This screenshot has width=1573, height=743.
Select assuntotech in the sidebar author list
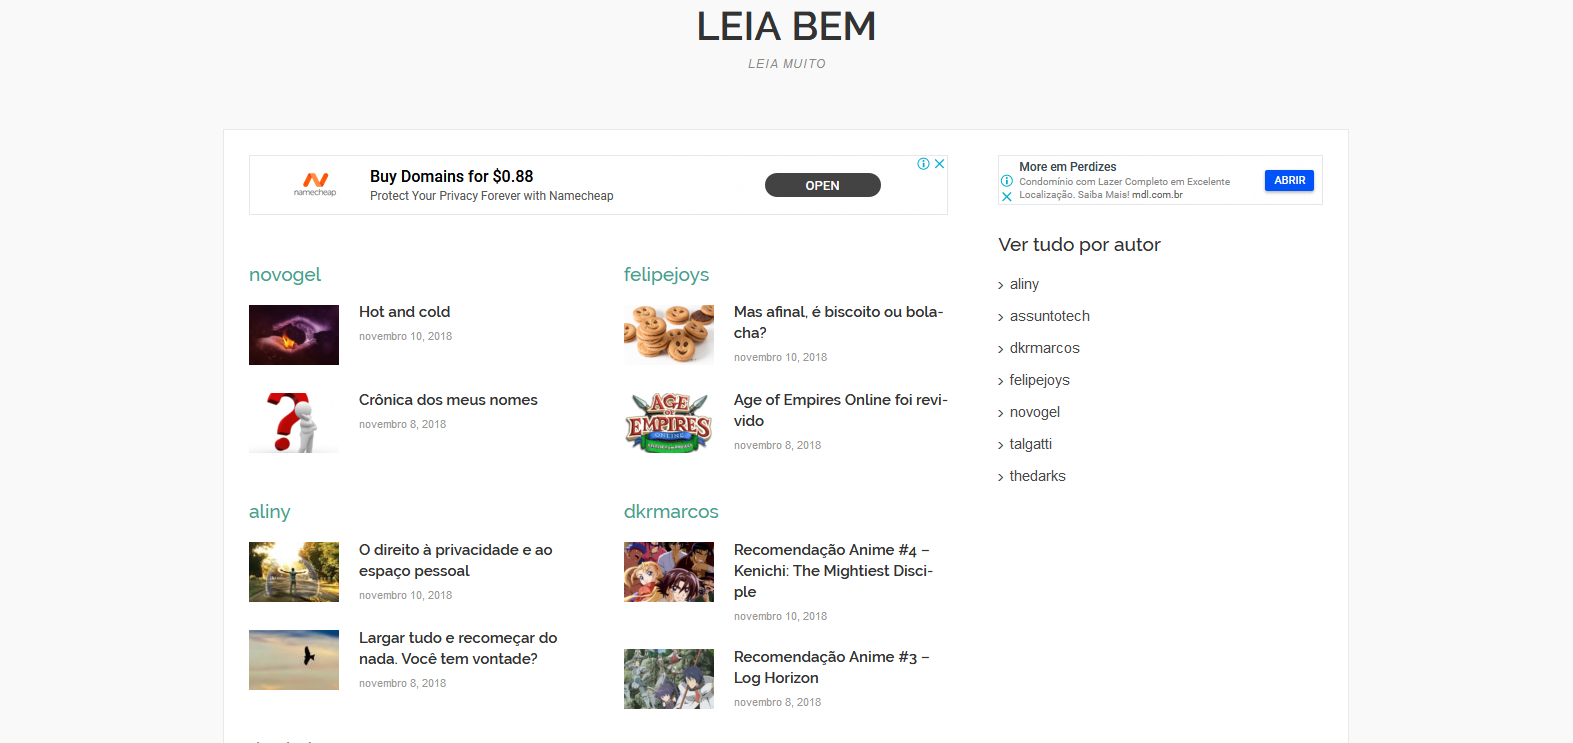[1049, 315]
